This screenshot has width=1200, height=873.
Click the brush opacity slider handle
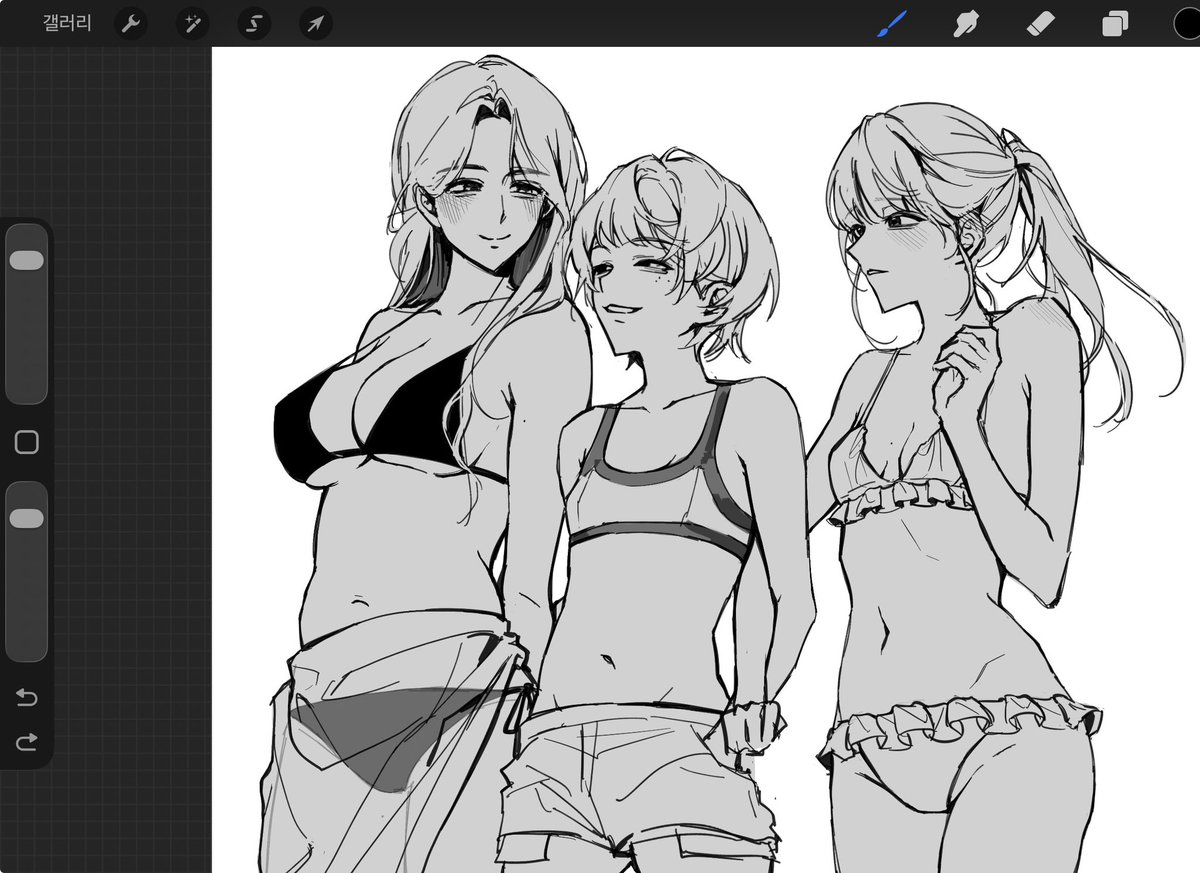[x=26, y=518]
